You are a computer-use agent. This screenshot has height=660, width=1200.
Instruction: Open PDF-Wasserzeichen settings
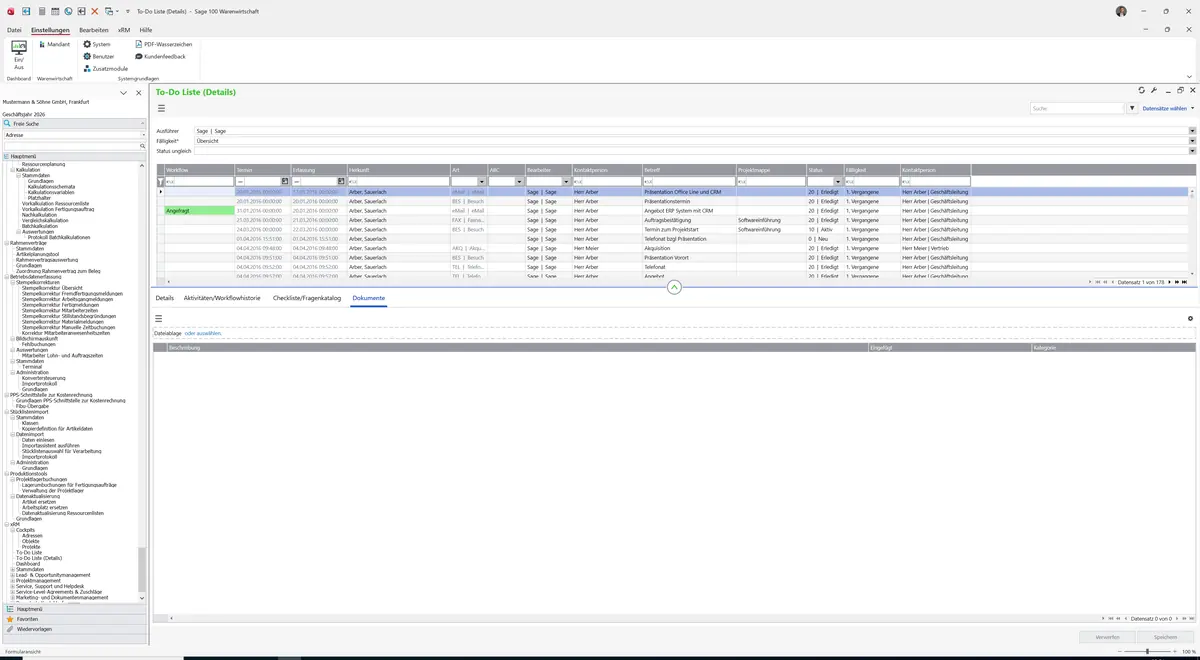click(163, 44)
